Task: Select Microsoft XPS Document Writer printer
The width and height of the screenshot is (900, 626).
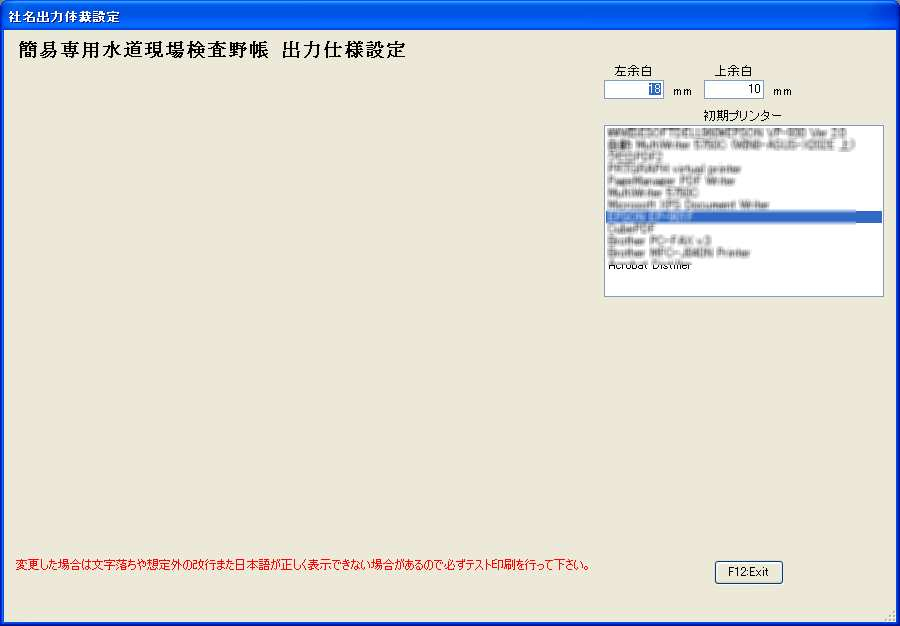Action: click(x=688, y=205)
